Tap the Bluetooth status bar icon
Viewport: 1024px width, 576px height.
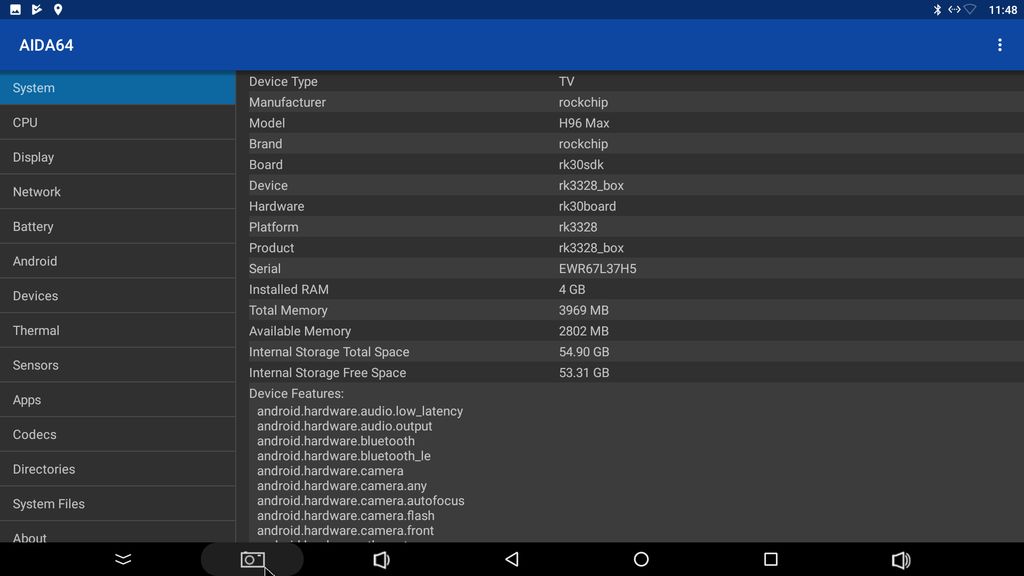(937, 9)
